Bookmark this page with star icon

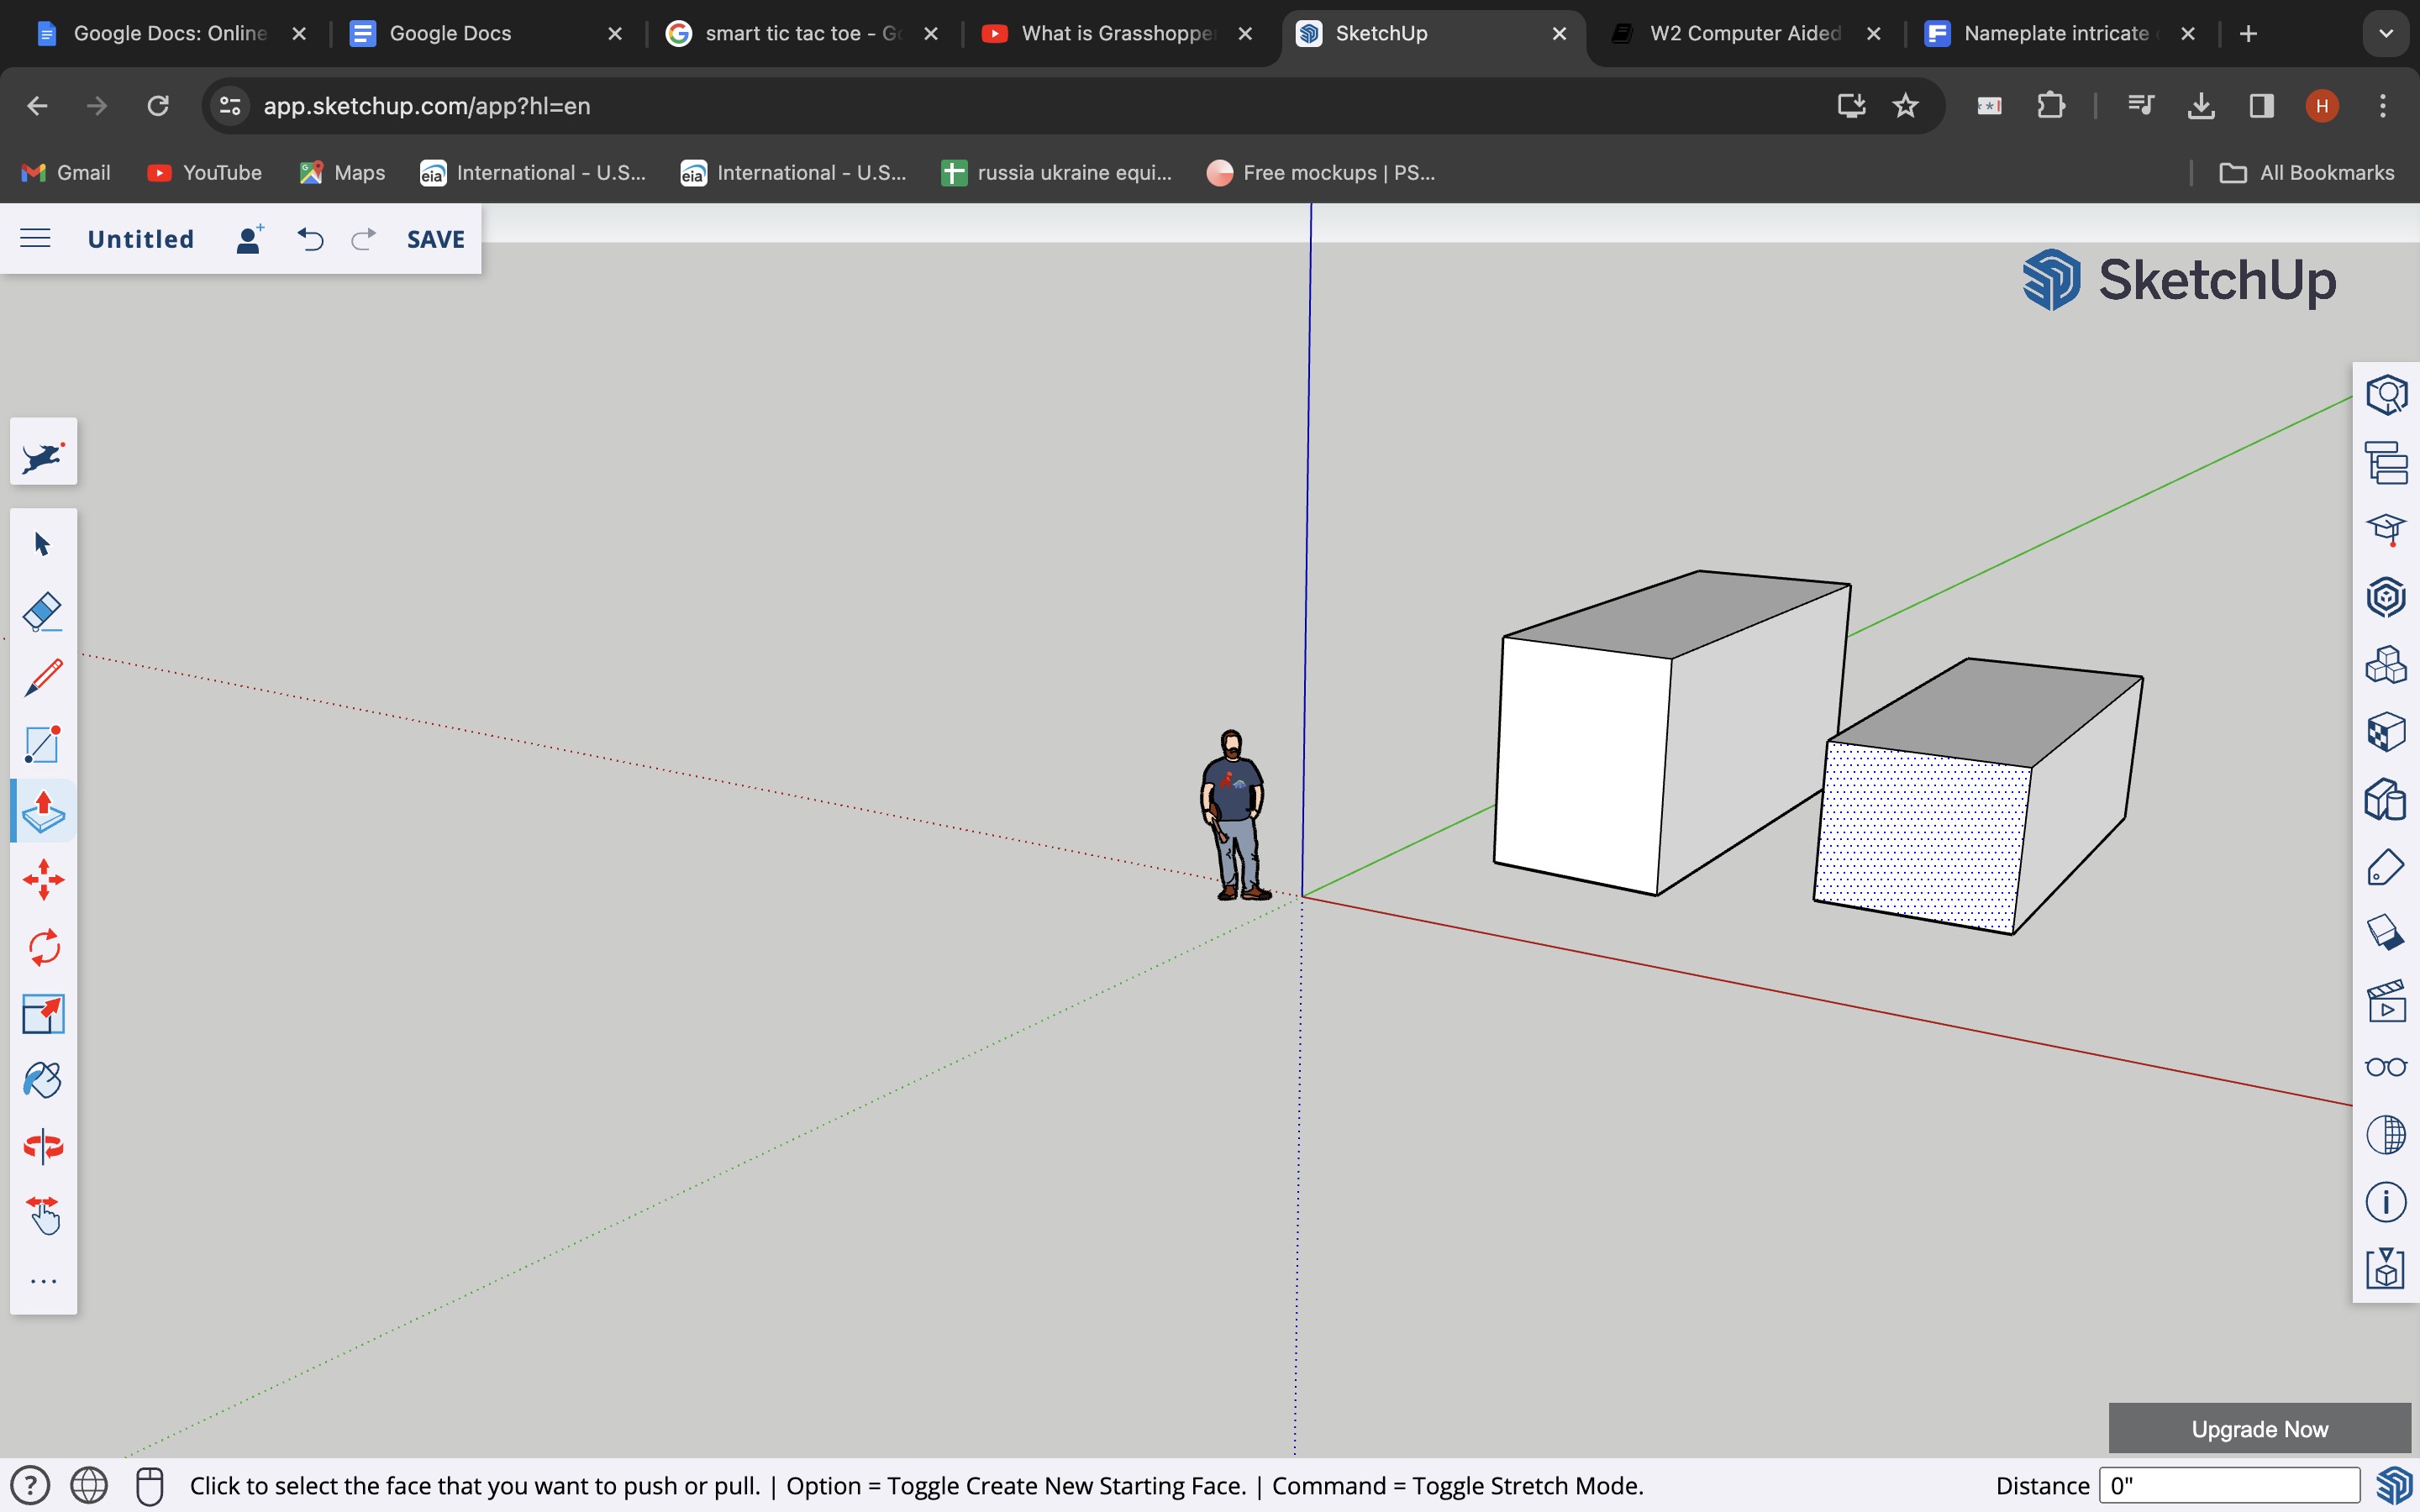tap(1906, 106)
